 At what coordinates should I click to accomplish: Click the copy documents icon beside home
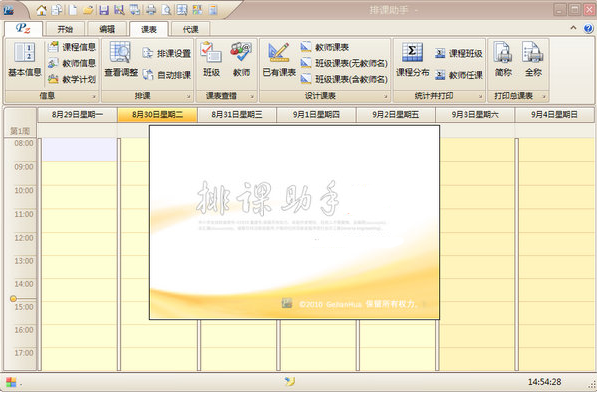point(57,10)
